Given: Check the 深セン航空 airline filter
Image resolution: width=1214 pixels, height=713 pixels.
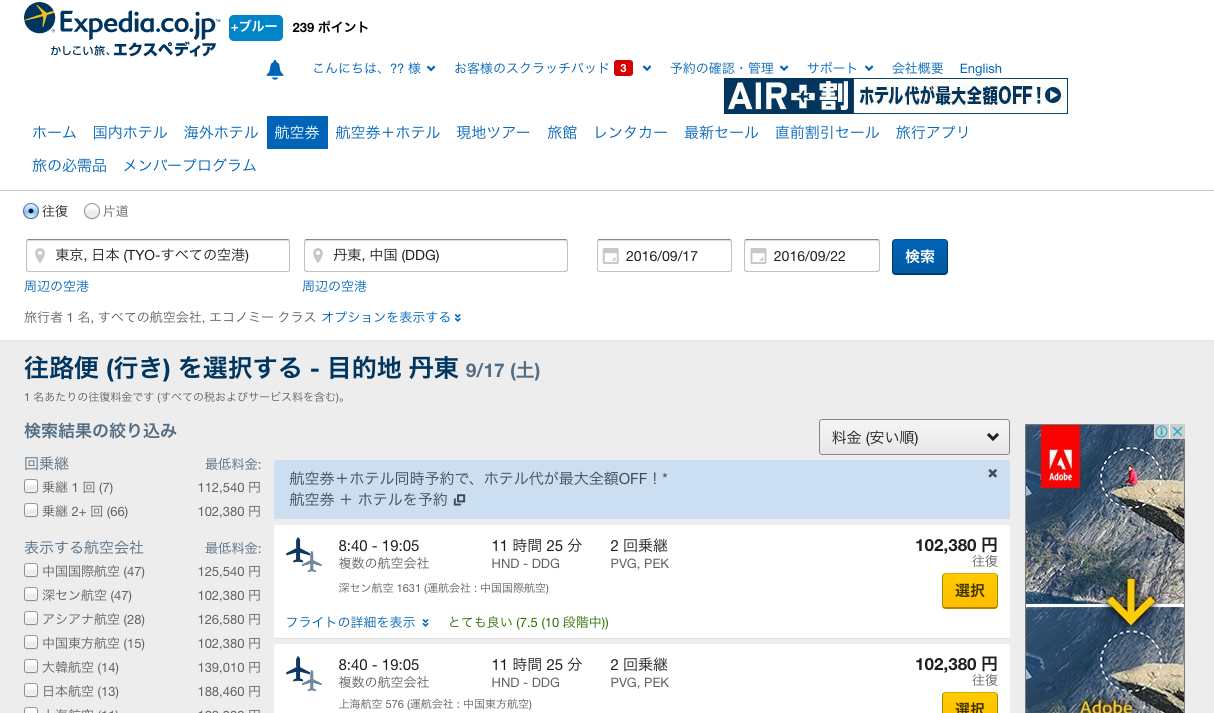Looking at the screenshot, I should click(31, 595).
